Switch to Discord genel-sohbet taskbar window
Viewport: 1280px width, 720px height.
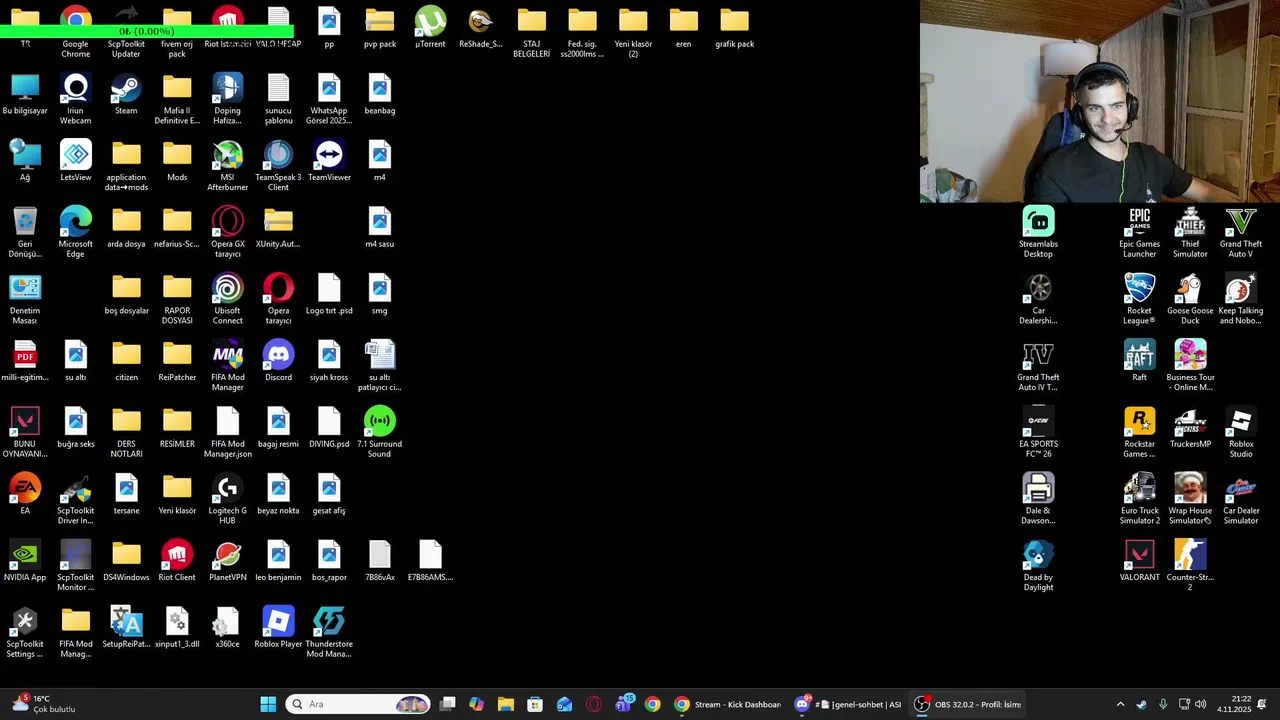click(x=849, y=704)
